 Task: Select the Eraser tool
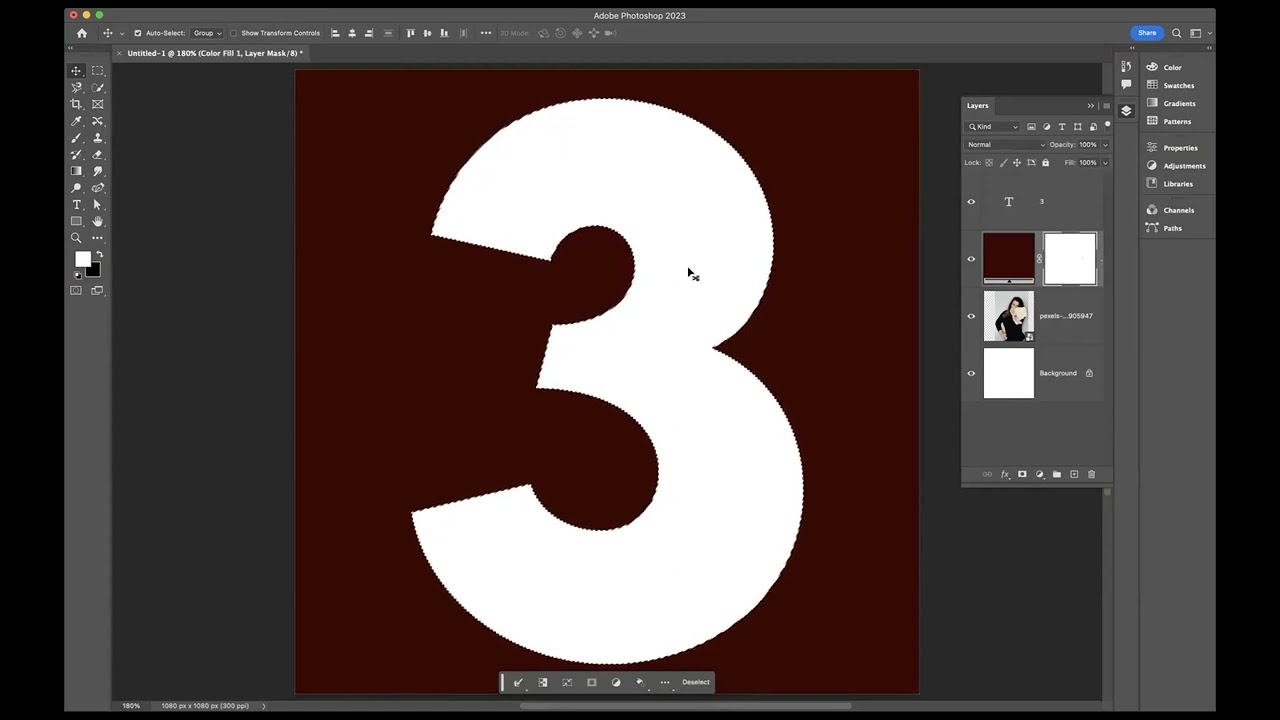click(x=97, y=155)
